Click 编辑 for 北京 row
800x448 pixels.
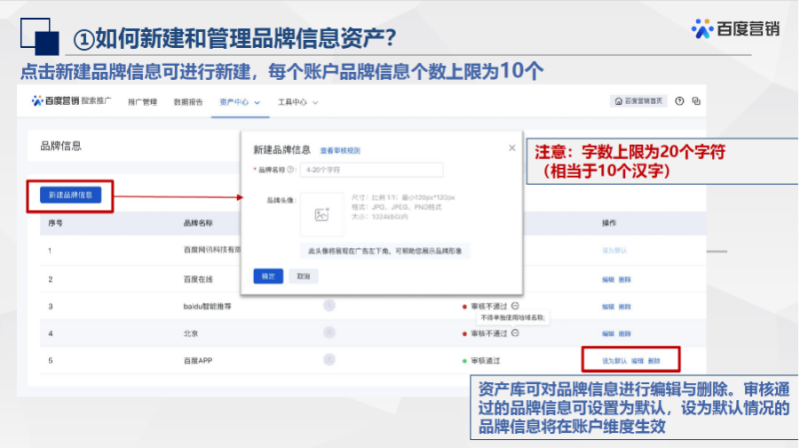click(608, 334)
